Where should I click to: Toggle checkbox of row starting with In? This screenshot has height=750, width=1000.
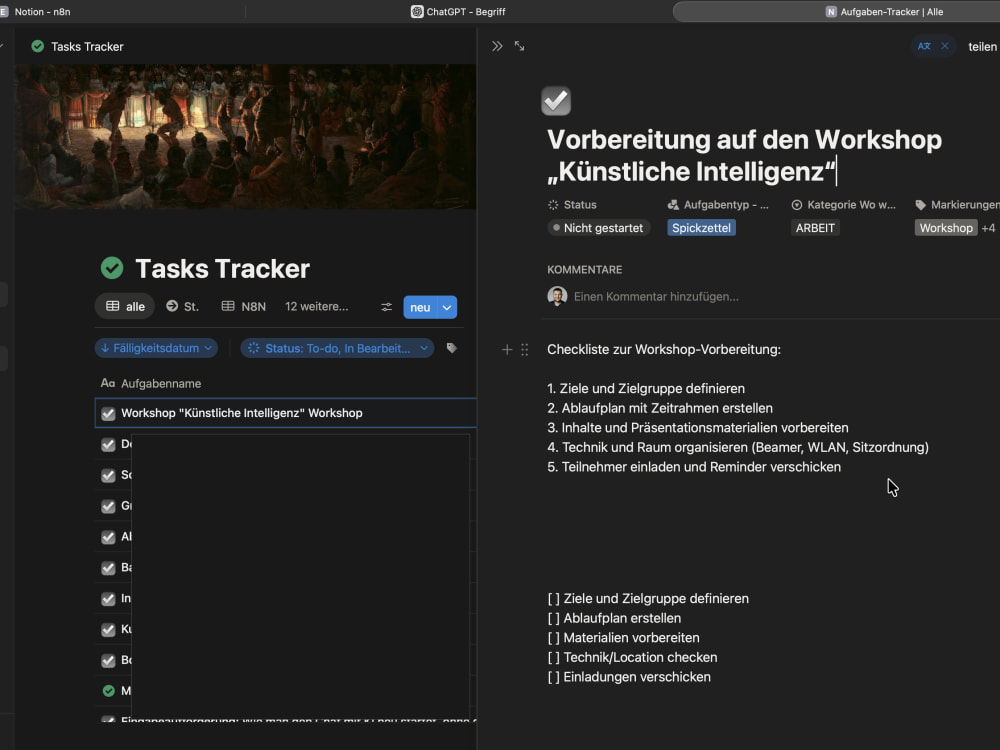tap(108, 599)
